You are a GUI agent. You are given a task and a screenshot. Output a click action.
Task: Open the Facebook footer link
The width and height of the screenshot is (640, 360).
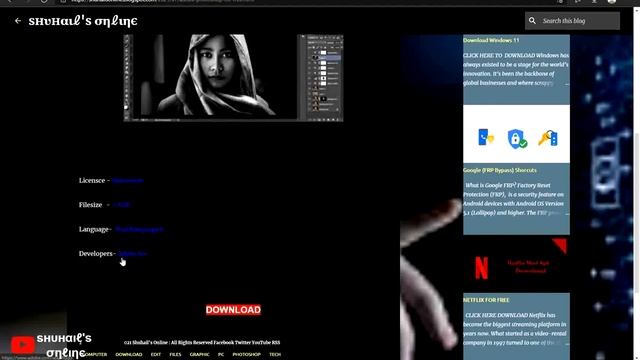point(223,342)
